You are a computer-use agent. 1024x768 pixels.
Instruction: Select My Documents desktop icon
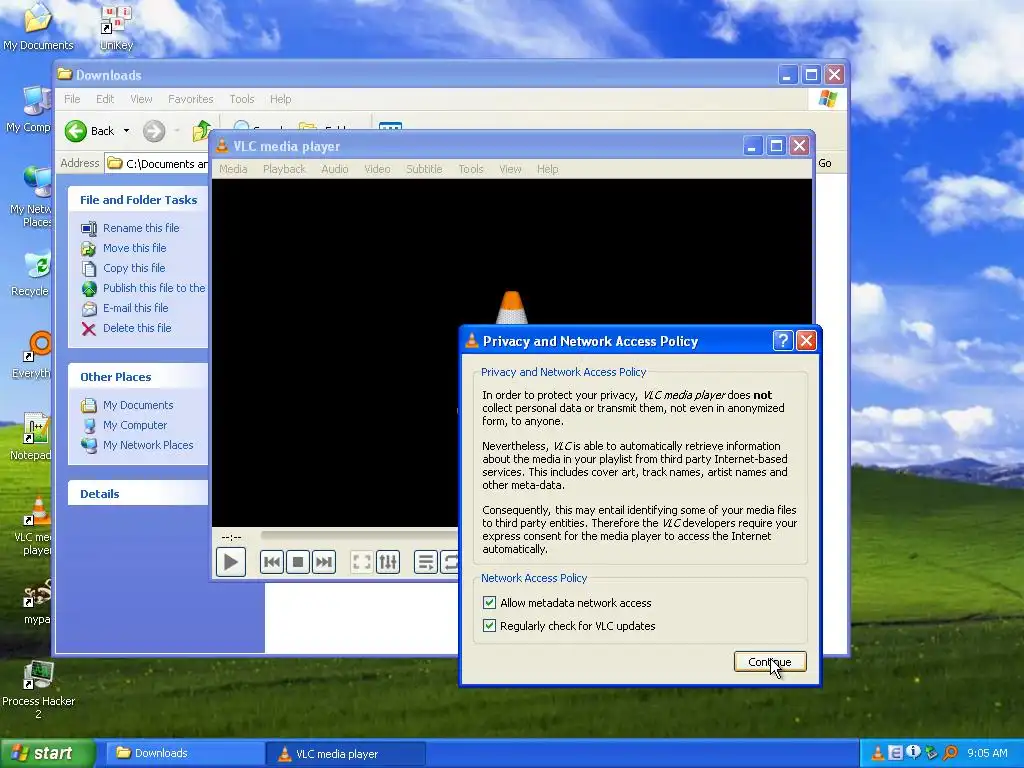coord(38,26)
